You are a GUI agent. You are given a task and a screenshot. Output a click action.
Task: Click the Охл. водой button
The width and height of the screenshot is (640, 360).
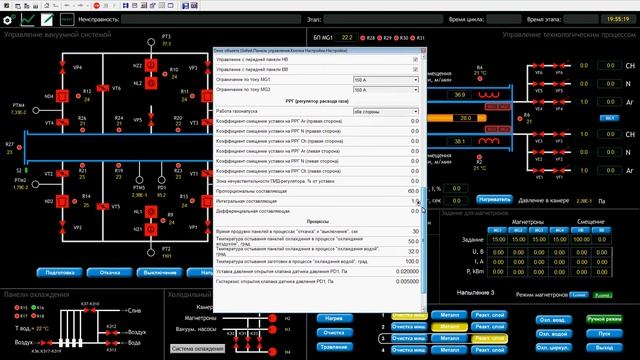[x=553, y=334]
